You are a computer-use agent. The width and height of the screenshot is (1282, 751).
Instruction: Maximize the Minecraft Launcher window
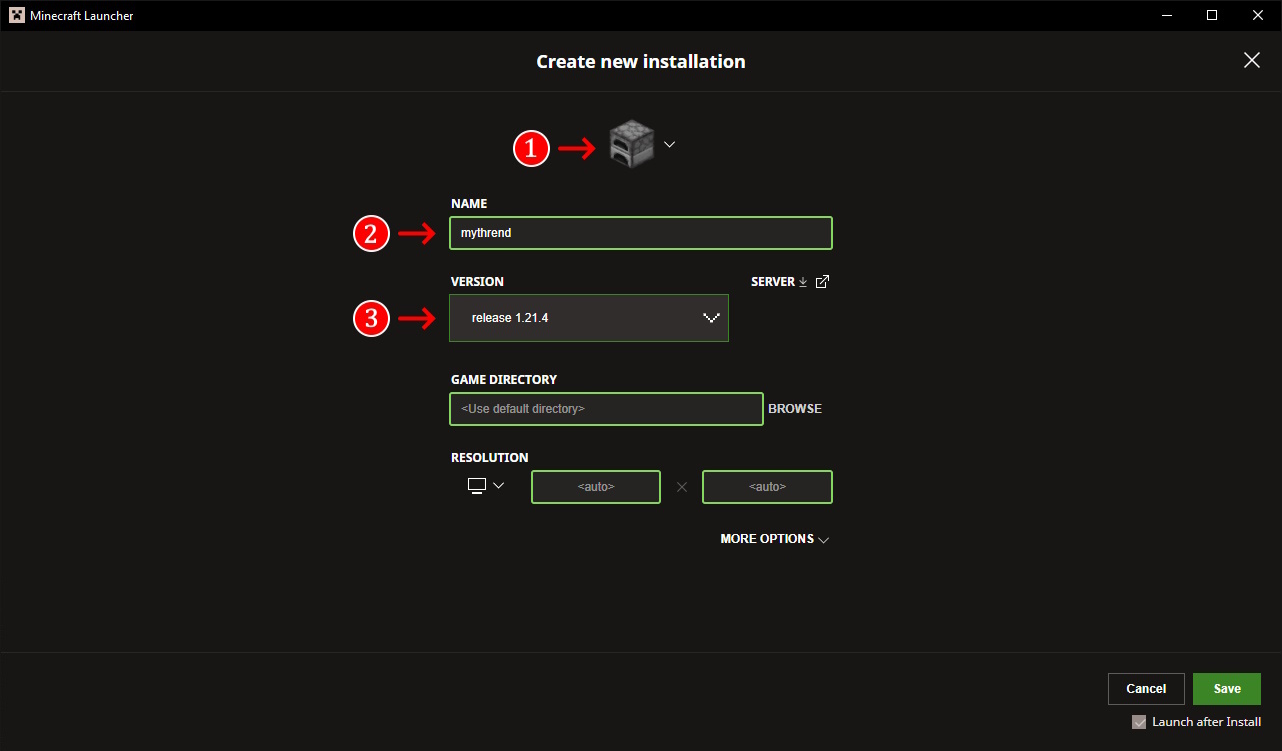pyautogui.click(x=1212, y=15)
